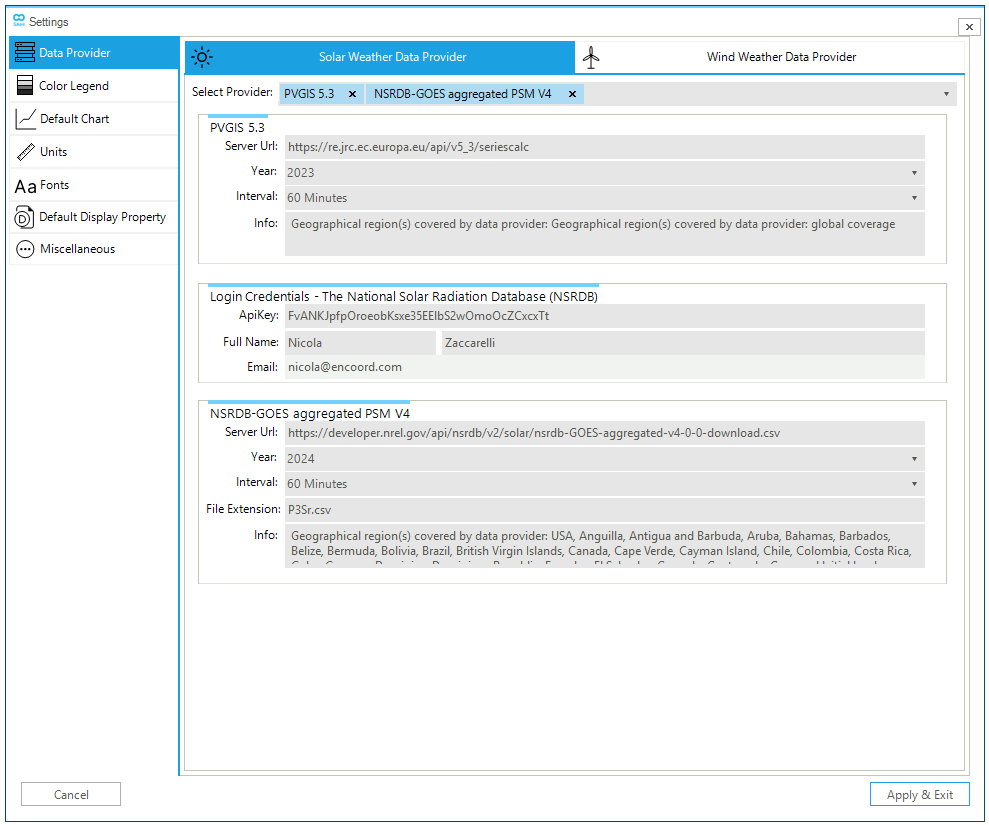Click the Fonts 'Aa' icon
The image size is (989, 825).
click(25, 186)
